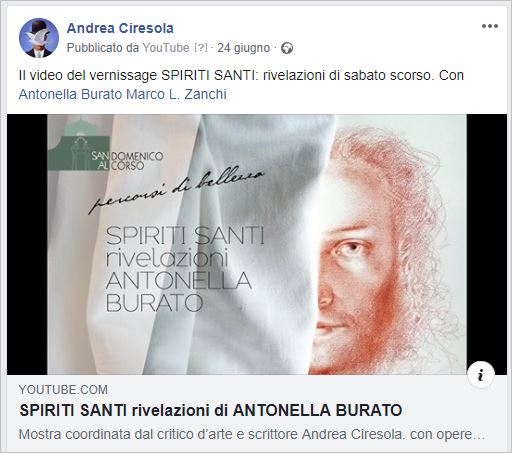Click the round info icon on video
The height and width of the screenshot is (453, 512).
(480, 375)
